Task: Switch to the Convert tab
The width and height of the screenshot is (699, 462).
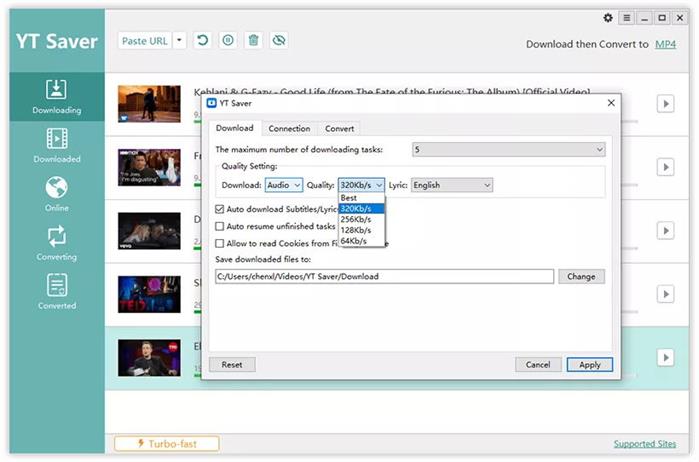Action: point(339,128)
